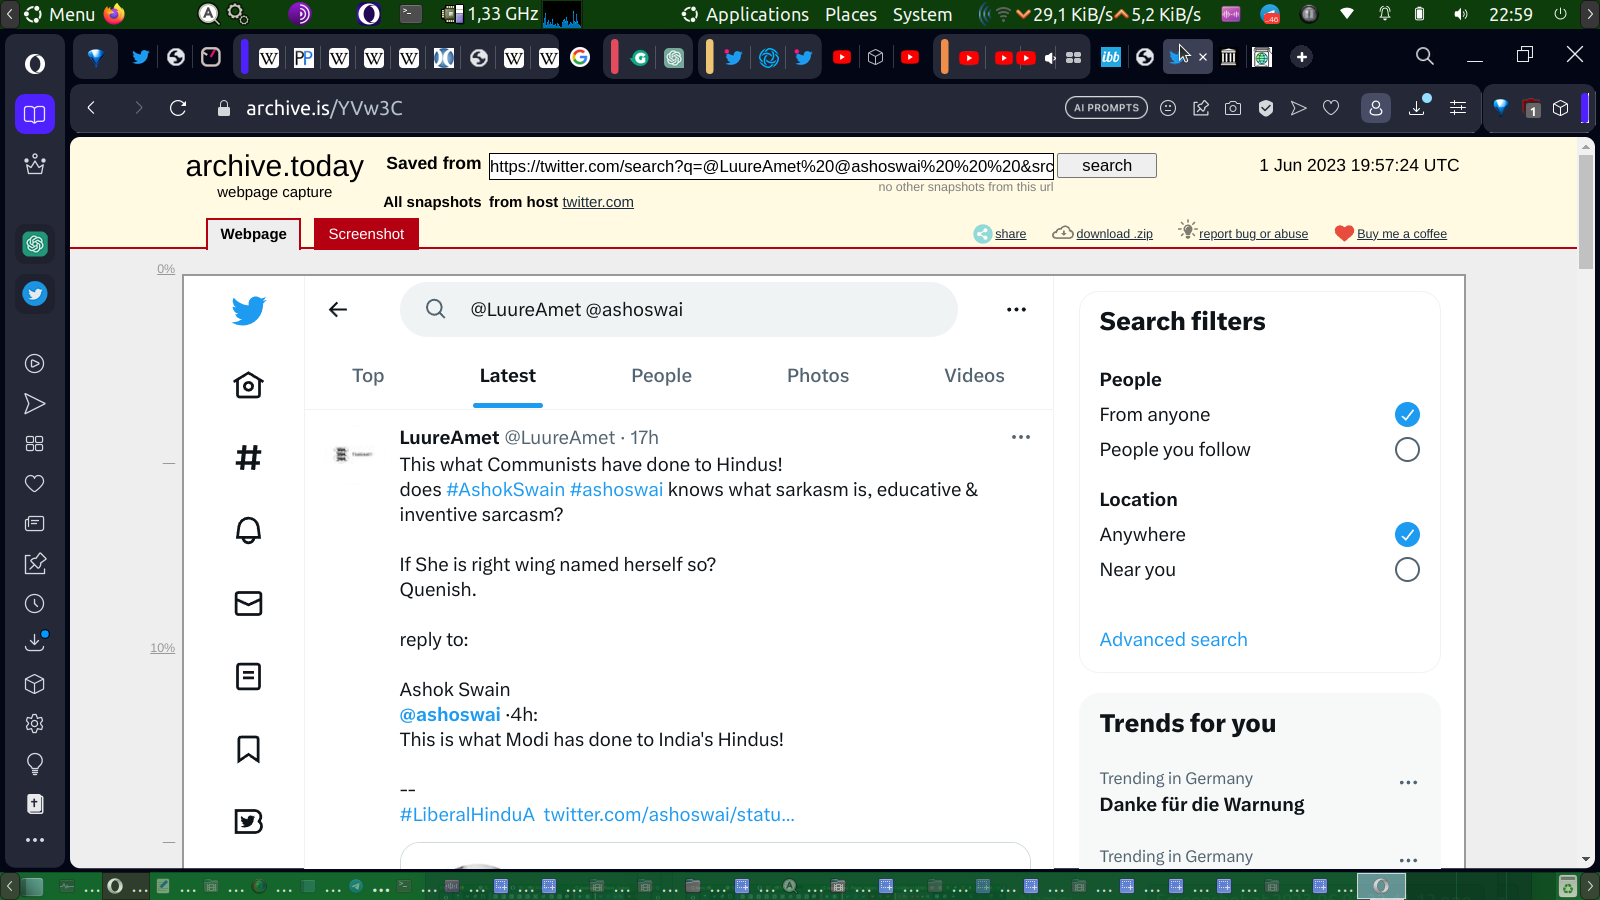The image size is (1600, 900).
Task: Open the Places menu in top panel
Action: tap(851, 14)
